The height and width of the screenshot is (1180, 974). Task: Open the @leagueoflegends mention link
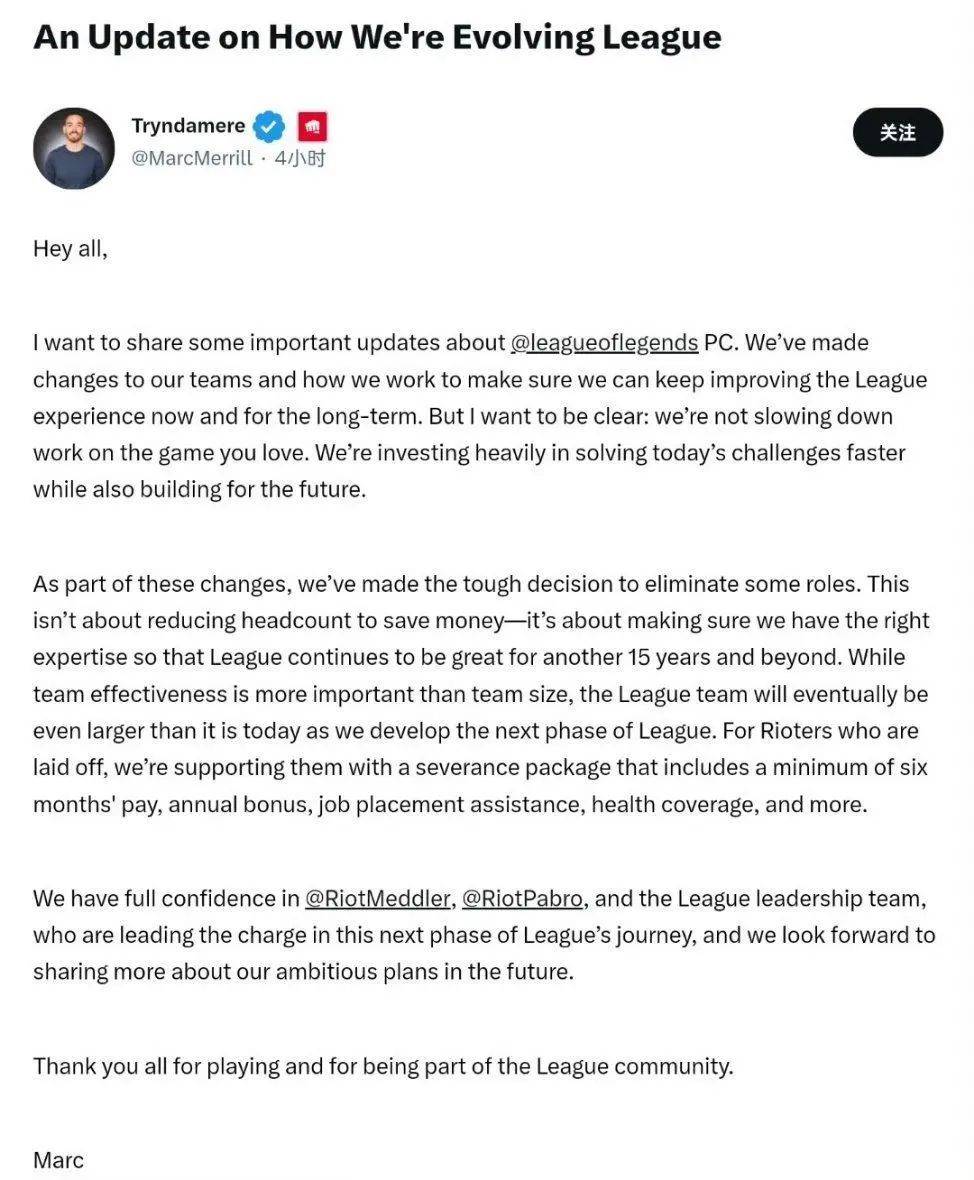pyautogui.click(x=604, y=343)
